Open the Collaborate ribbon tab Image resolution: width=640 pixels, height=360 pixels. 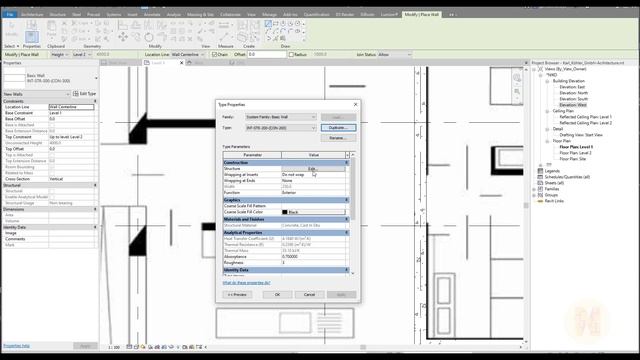(x=230, y=14)
